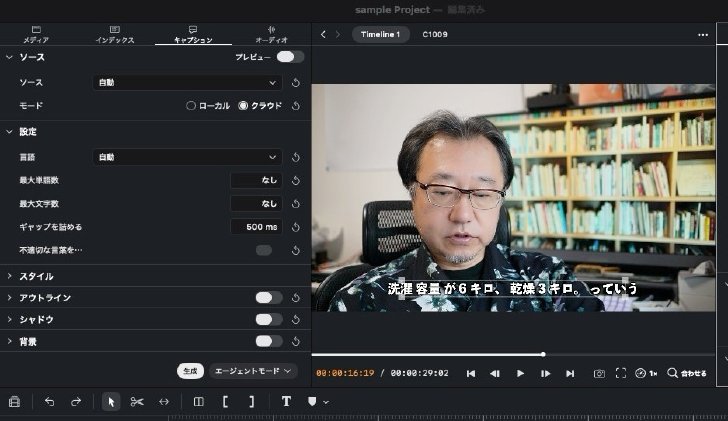Enable the シャドウ toggle
Viewport: 728px width, 421px height.
pyautogui.click(x=269, y=319)
